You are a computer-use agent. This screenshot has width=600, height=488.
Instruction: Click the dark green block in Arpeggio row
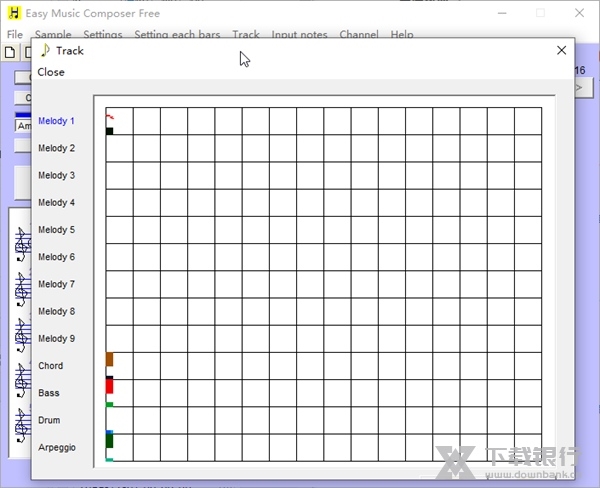110,441
